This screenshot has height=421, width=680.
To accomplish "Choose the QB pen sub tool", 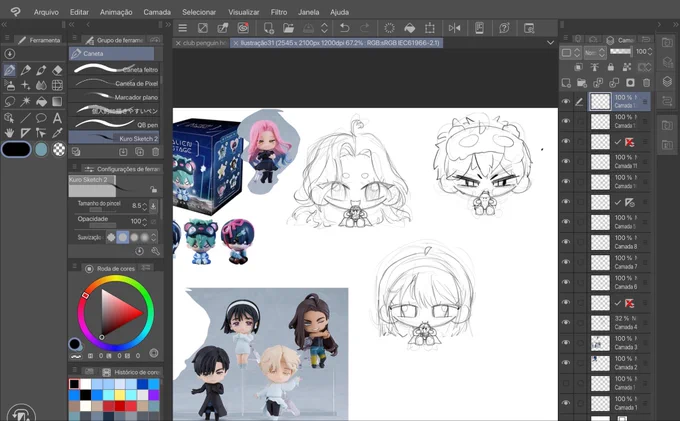I will (114, 124).
